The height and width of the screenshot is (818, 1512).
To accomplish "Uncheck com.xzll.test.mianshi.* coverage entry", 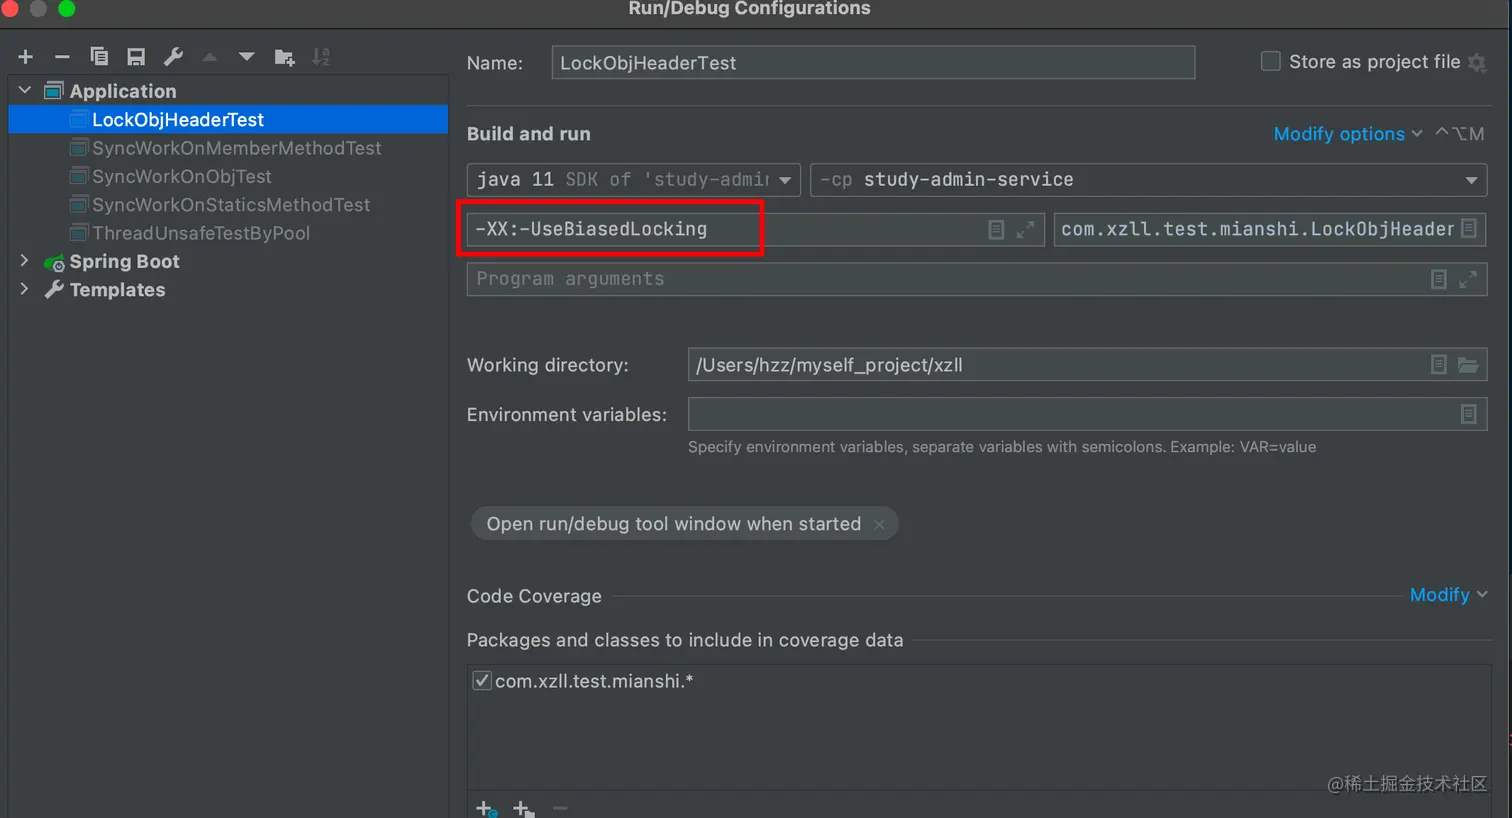I will pos(482,681).
